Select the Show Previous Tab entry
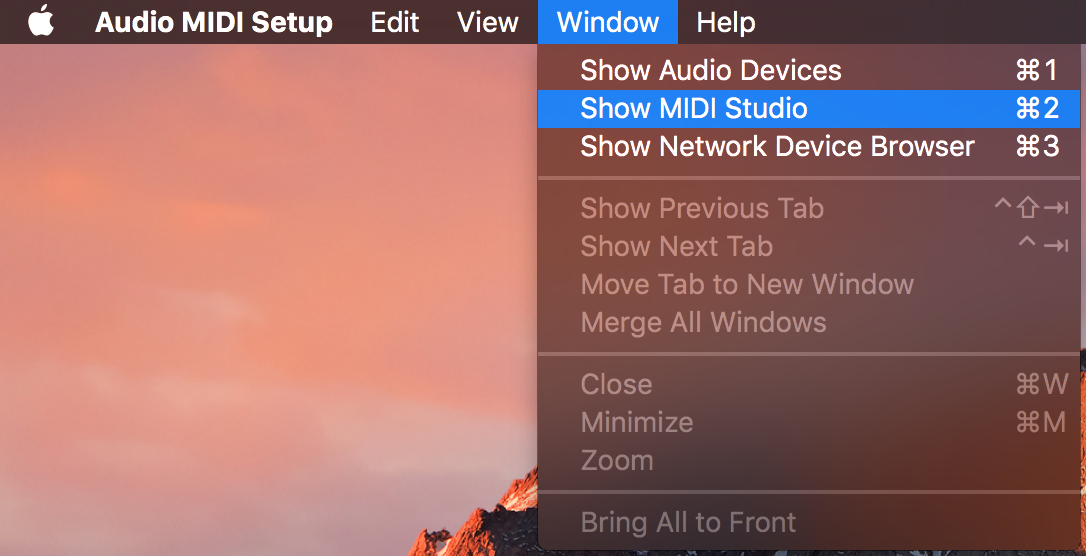The width and height of the screenshot is (1086, 556). click(x=701, y=208)
